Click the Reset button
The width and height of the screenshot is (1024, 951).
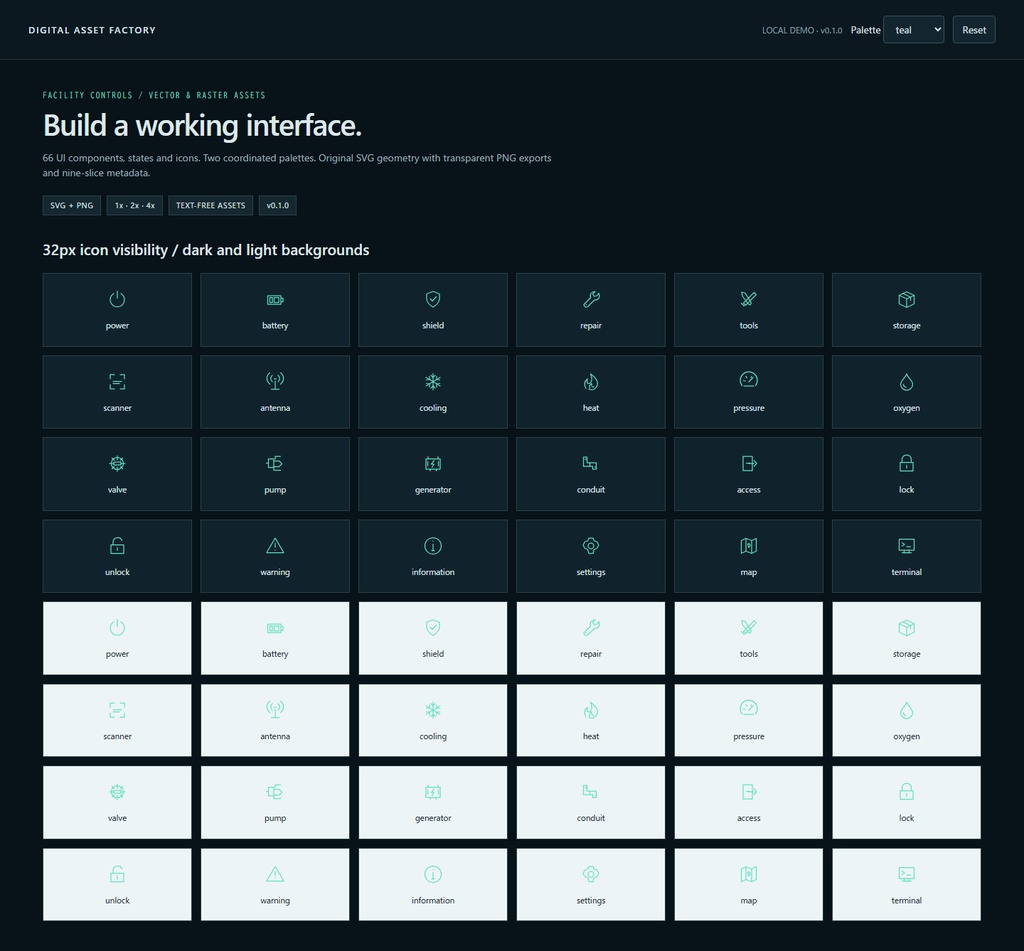tap(973, 30)
